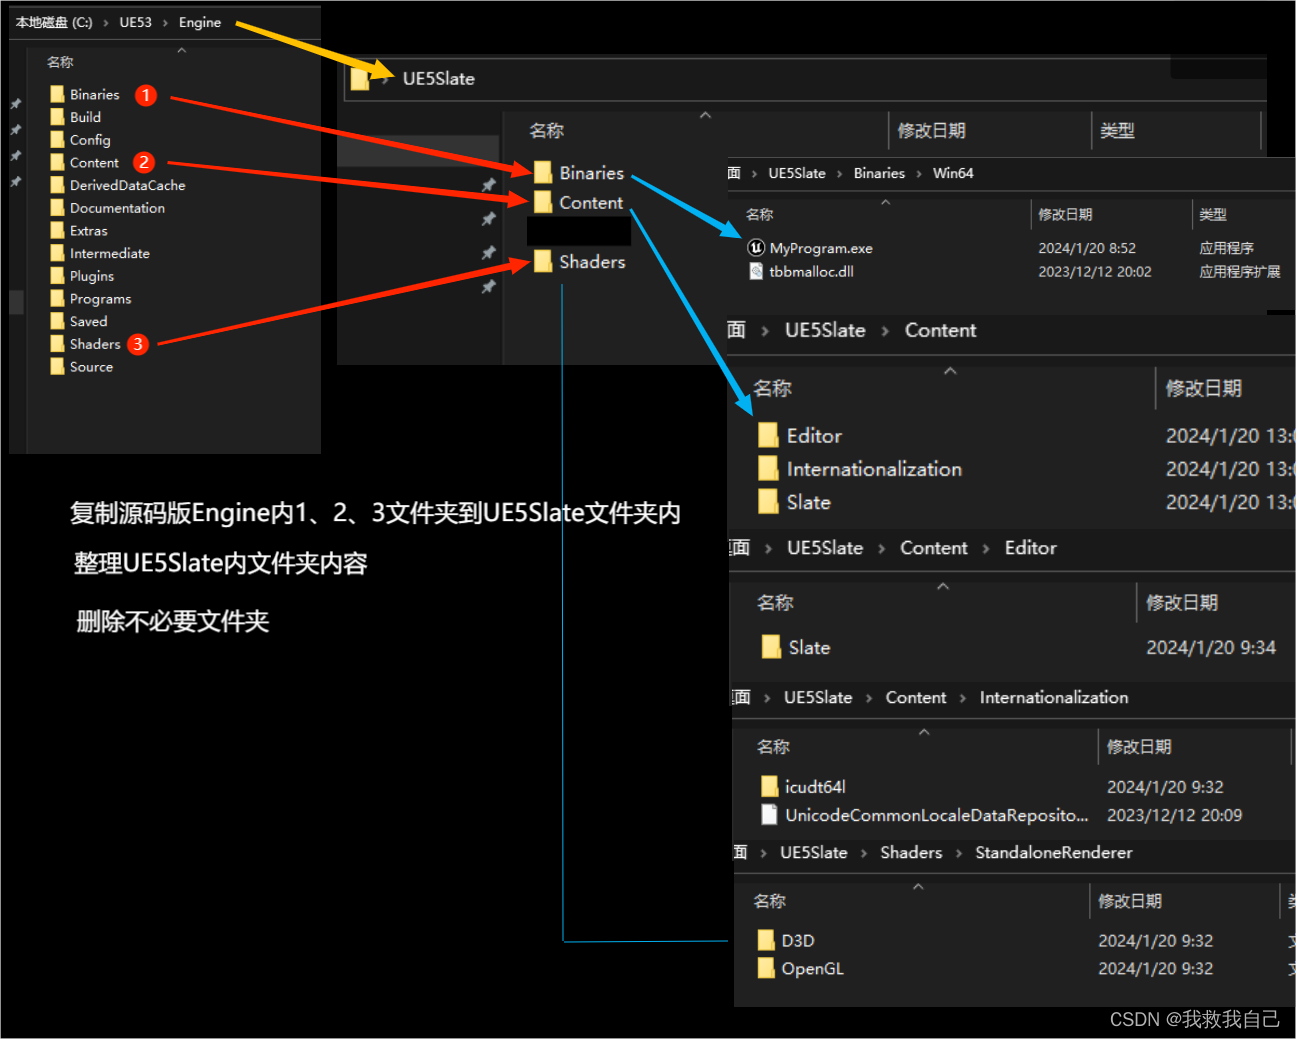Click Win64 breadcrumb segment
The height and width of the screenshot is (1039, 1296).
coord(953,173)
